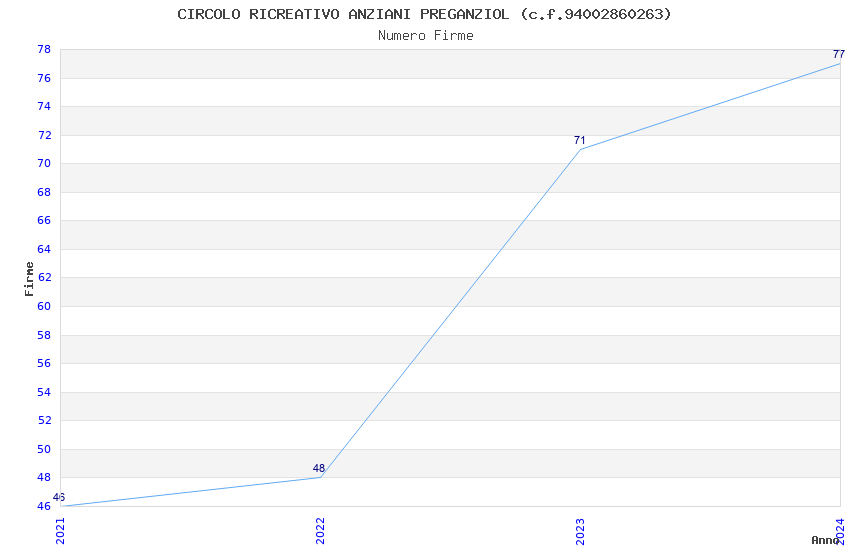Click y-axis tick value 72
850x550 pixels.
click(x=44, y=135)
